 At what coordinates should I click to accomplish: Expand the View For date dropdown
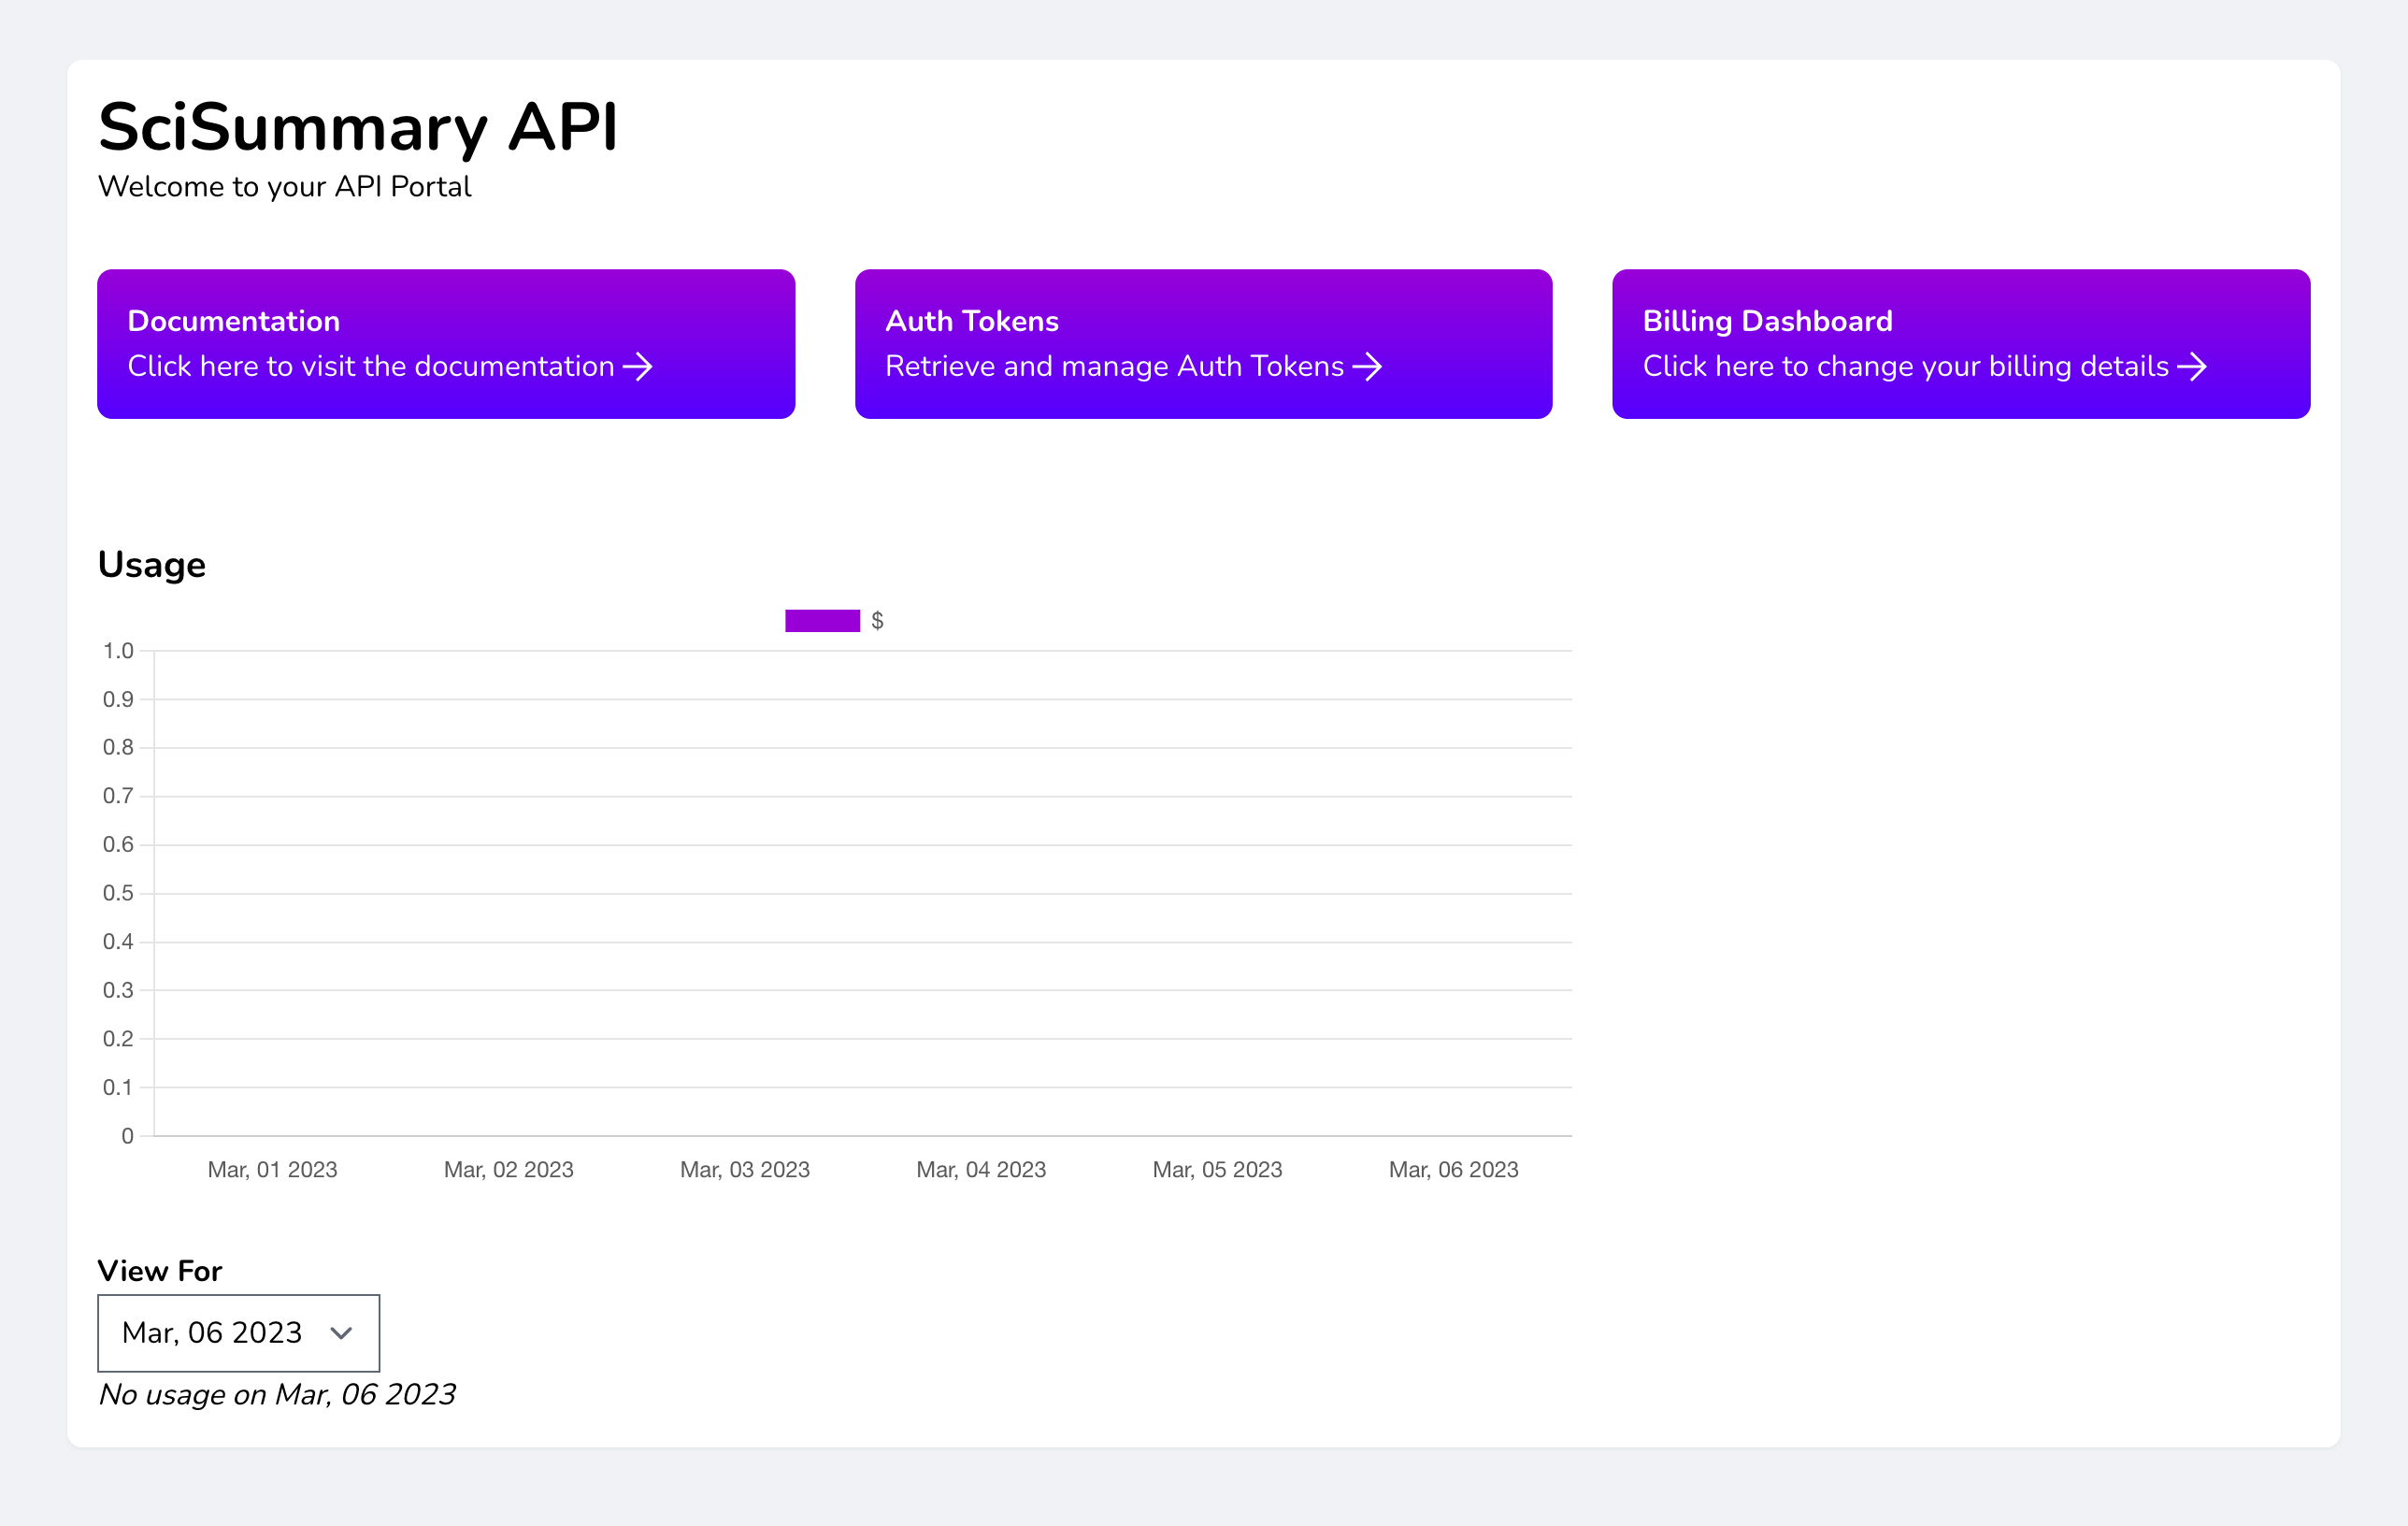[x=238, y=1333]
